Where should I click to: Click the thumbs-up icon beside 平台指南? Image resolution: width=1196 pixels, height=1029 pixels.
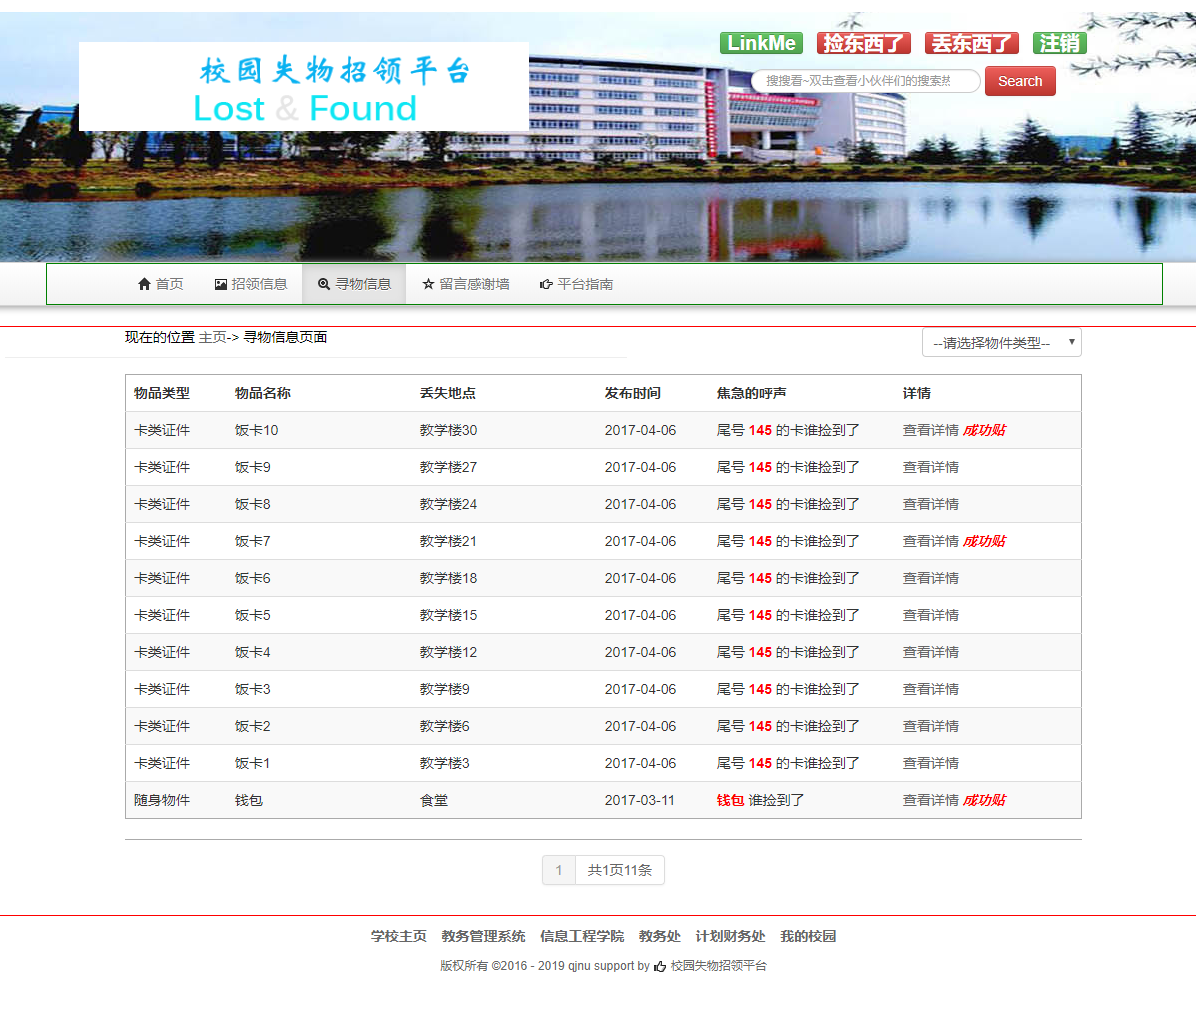coord(545,284)
